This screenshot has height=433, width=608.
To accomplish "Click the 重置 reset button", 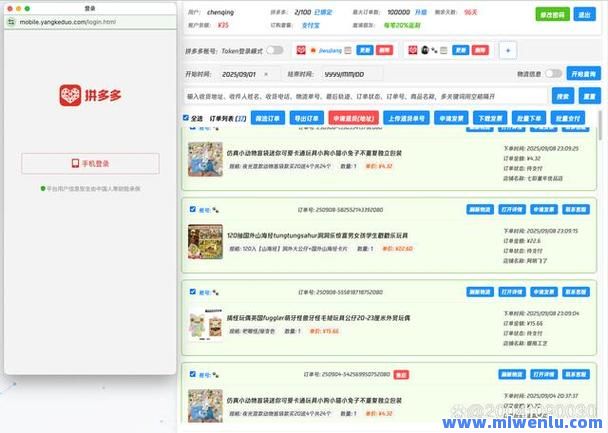I will 589,96.
